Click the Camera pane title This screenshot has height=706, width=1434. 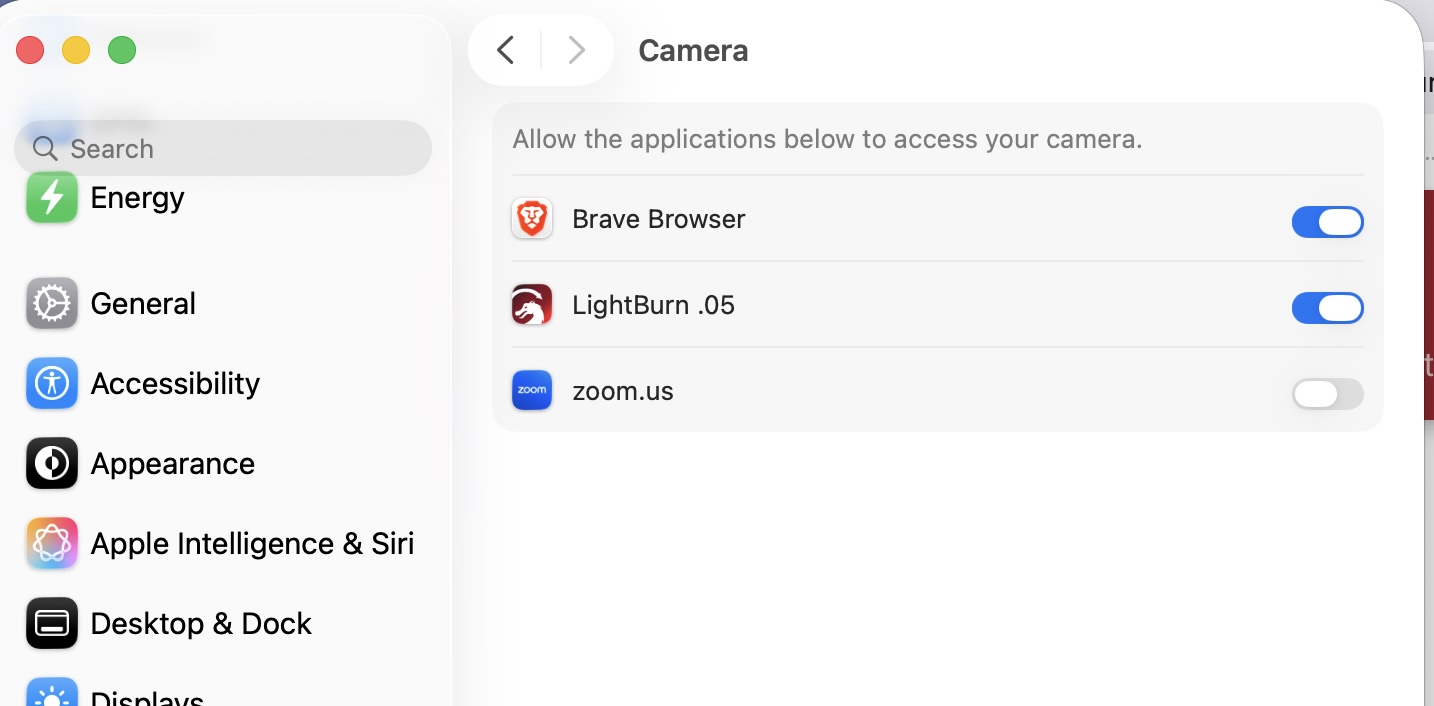(693, 51)
